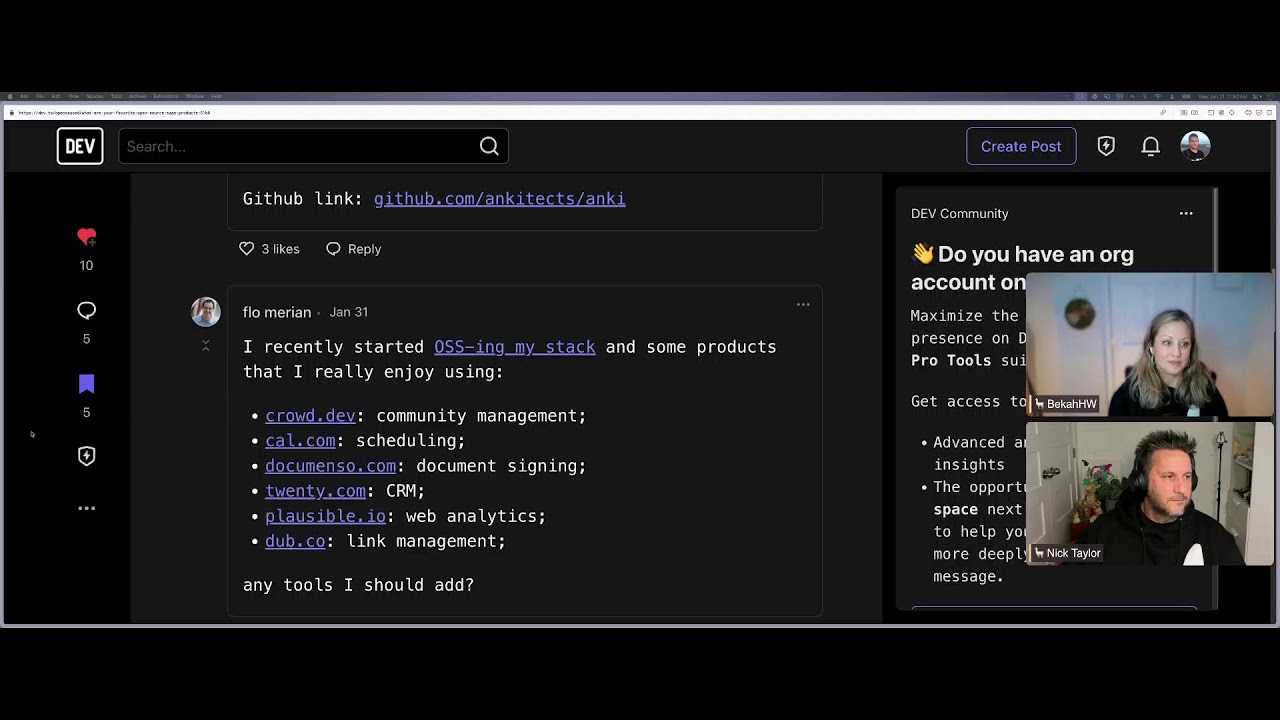Open the crowd.dev link
The width and height of the screenshot is (1280, 720).
click(310, 416)
